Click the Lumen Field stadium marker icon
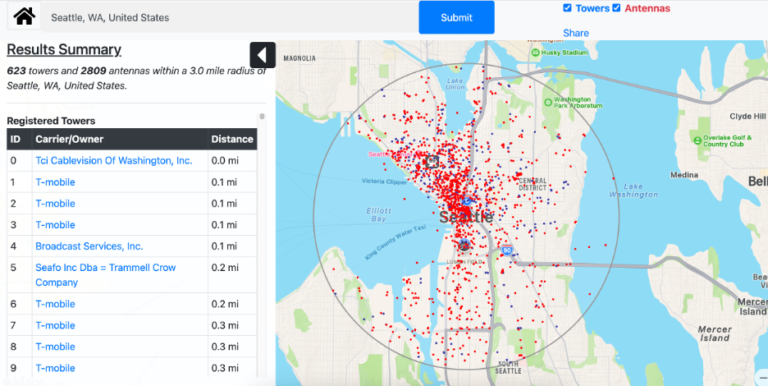 464,245
